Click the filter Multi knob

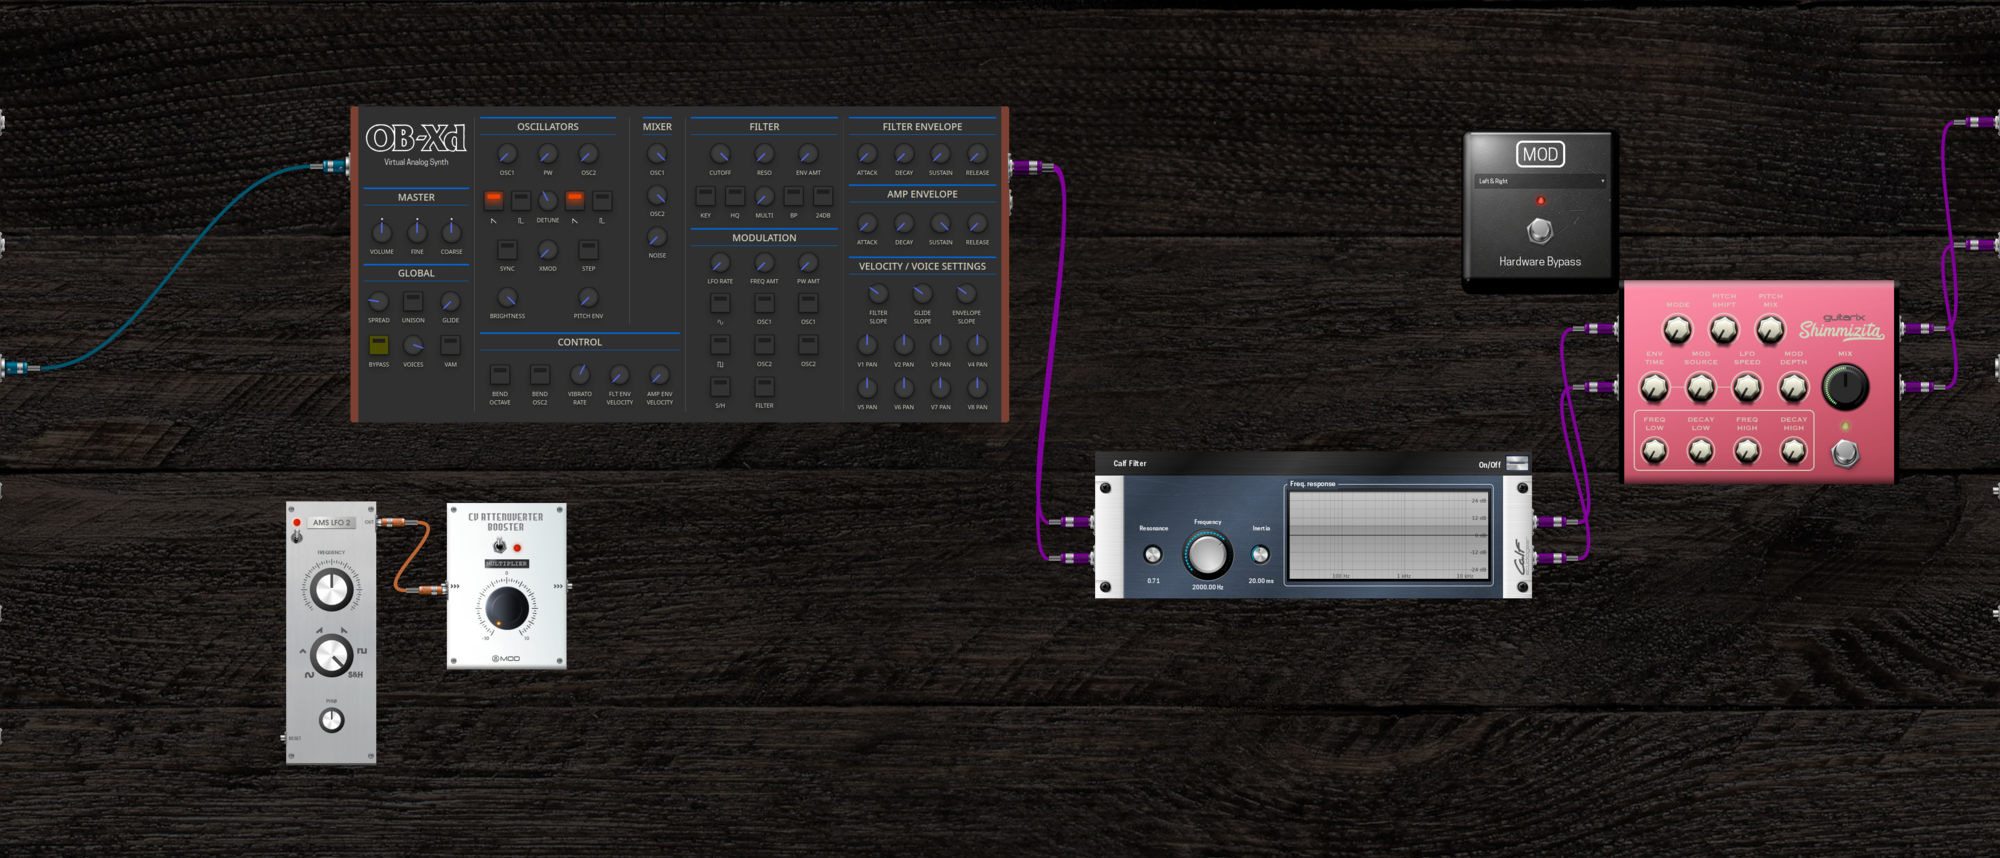(764, 196)
